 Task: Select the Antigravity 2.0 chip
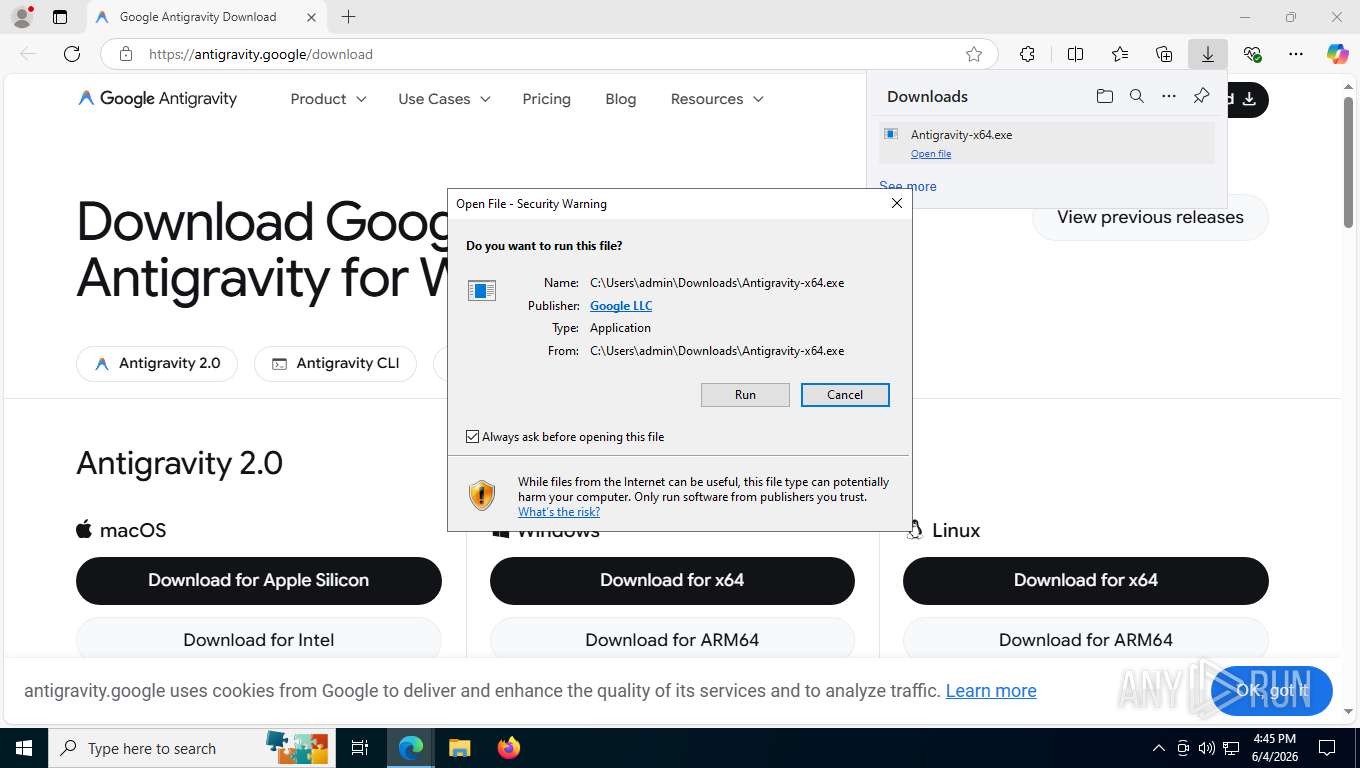157,363
